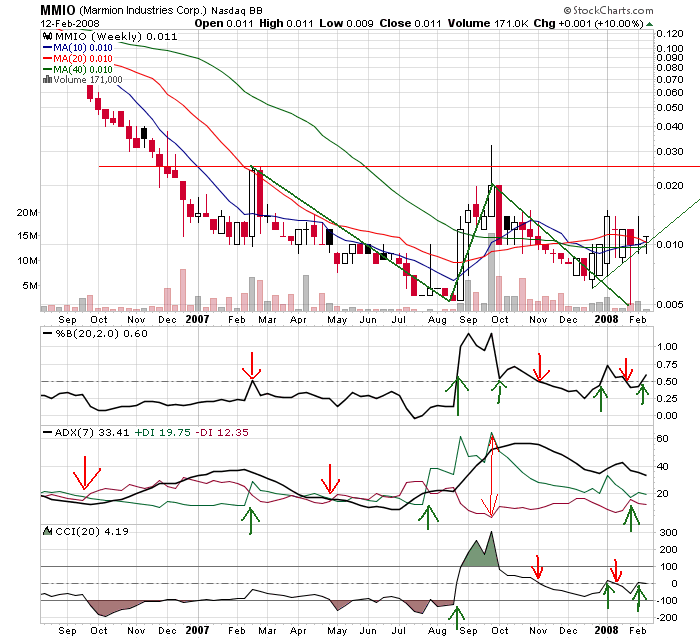Screen dimensions: 700x639
Task: Click the green shaded CCI overbought area
Action: click(x=481, y=553)
